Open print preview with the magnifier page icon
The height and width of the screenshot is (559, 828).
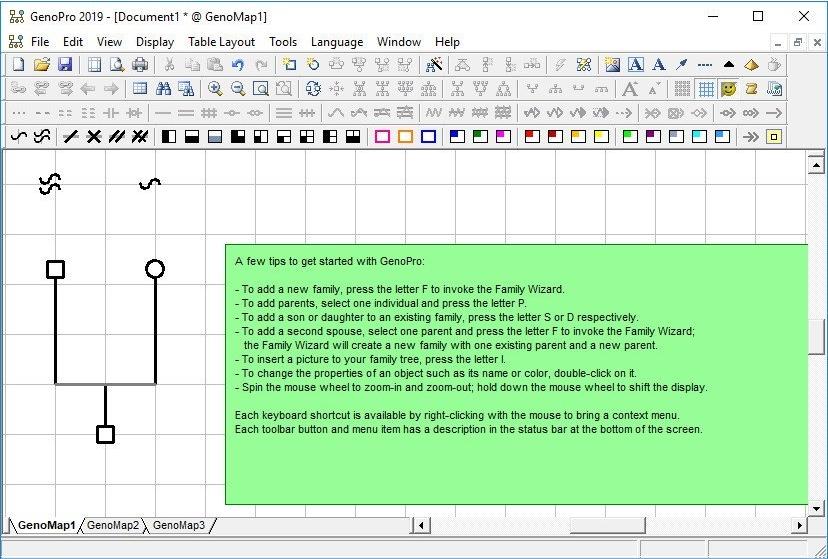tap(117, 64)
